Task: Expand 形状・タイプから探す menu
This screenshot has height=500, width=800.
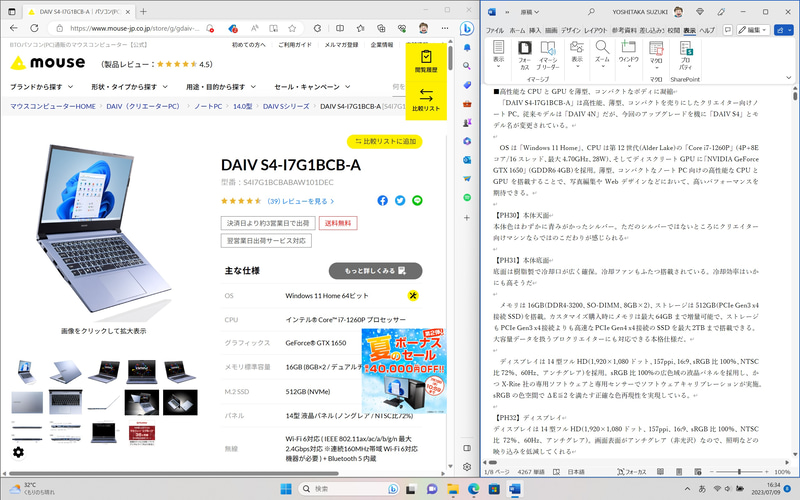Action: (x=130, y=87)
